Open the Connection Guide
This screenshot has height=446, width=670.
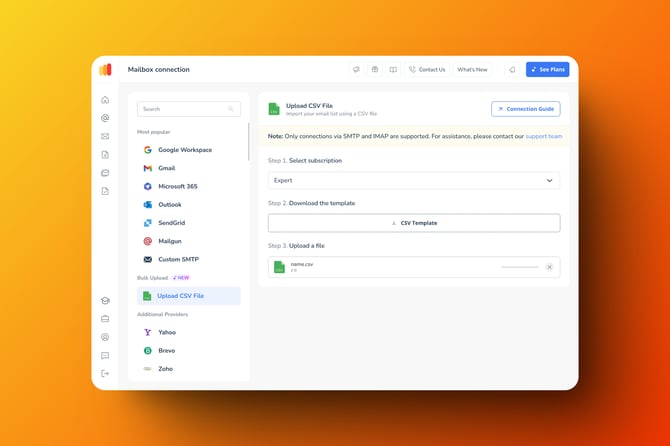(525, 109)
